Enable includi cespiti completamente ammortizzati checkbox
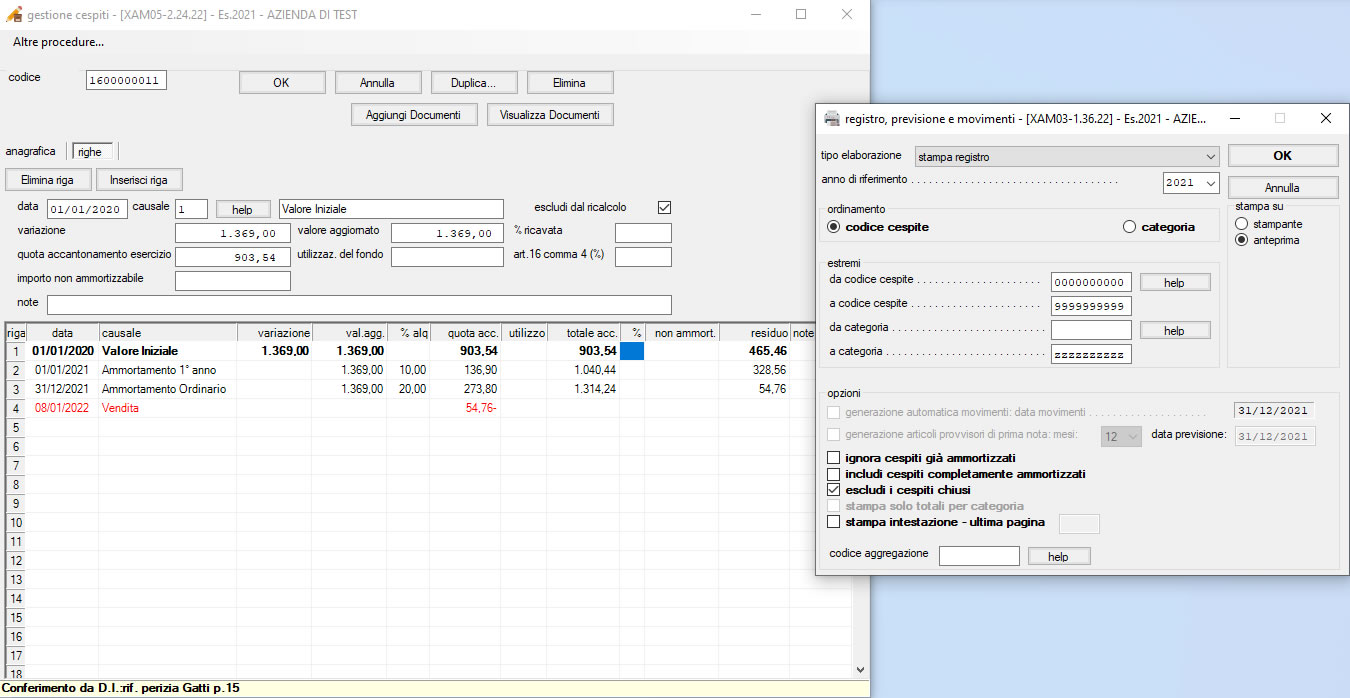The image size is (1350, 698). (834, 474)
